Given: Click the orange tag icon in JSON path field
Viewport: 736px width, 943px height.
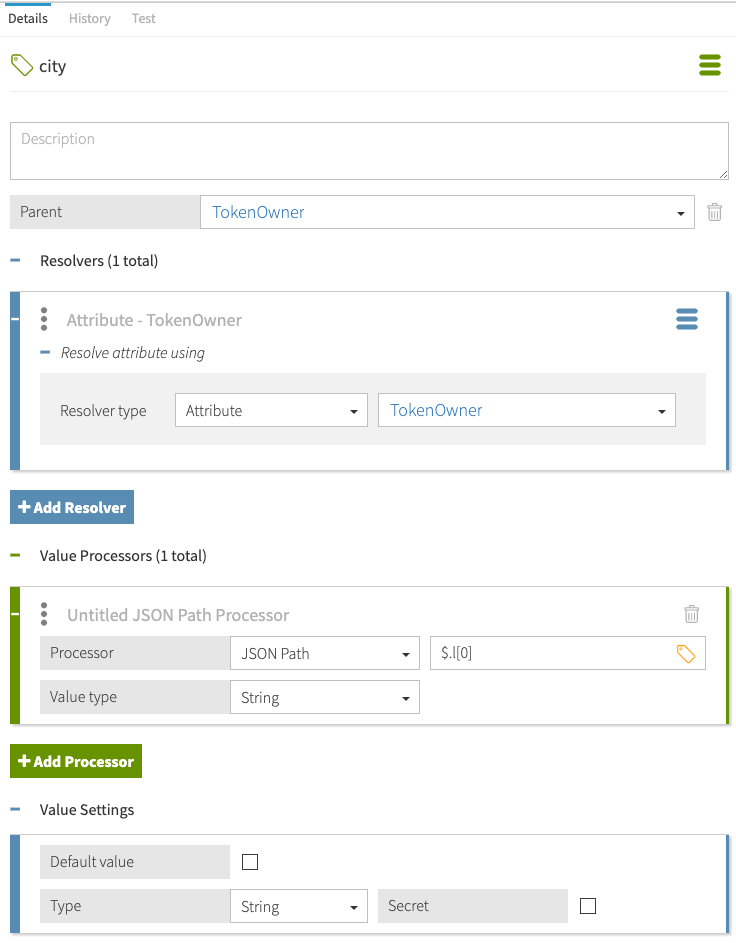Looking at the screenshot, I should [x=686, y=654].
